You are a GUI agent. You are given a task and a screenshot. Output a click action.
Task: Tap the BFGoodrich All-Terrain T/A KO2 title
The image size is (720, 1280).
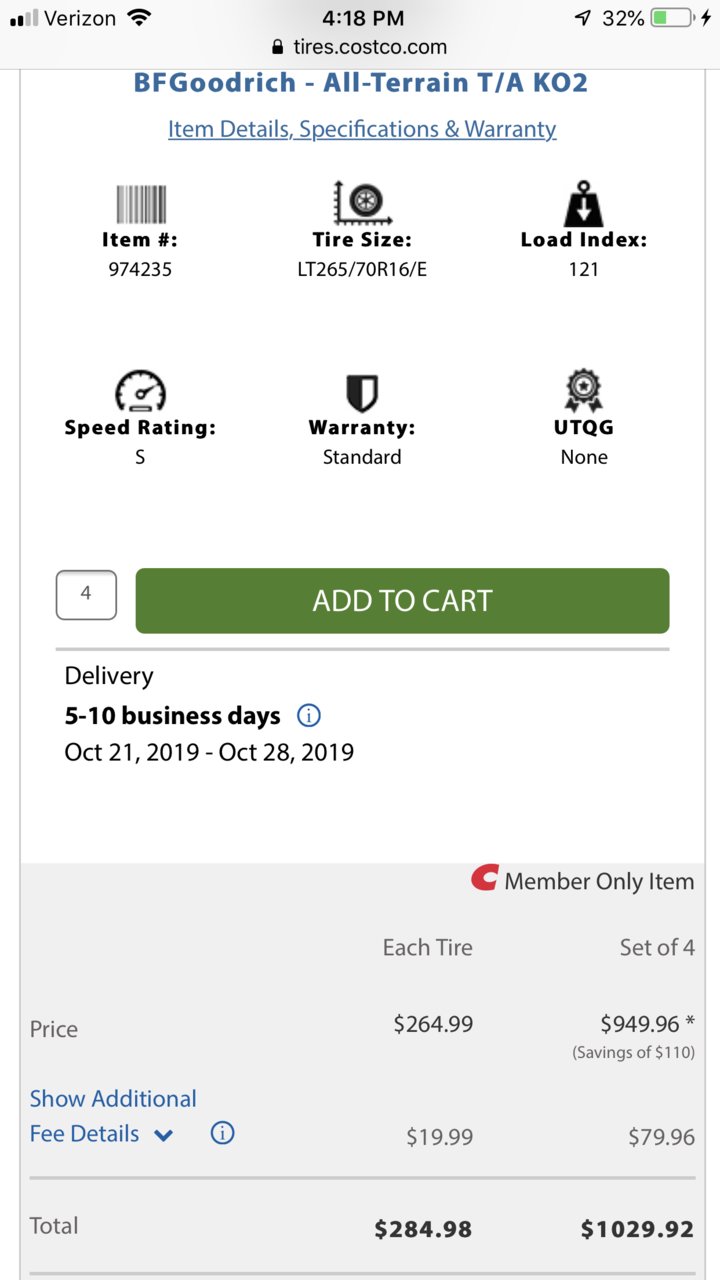(x=361, y=82)
